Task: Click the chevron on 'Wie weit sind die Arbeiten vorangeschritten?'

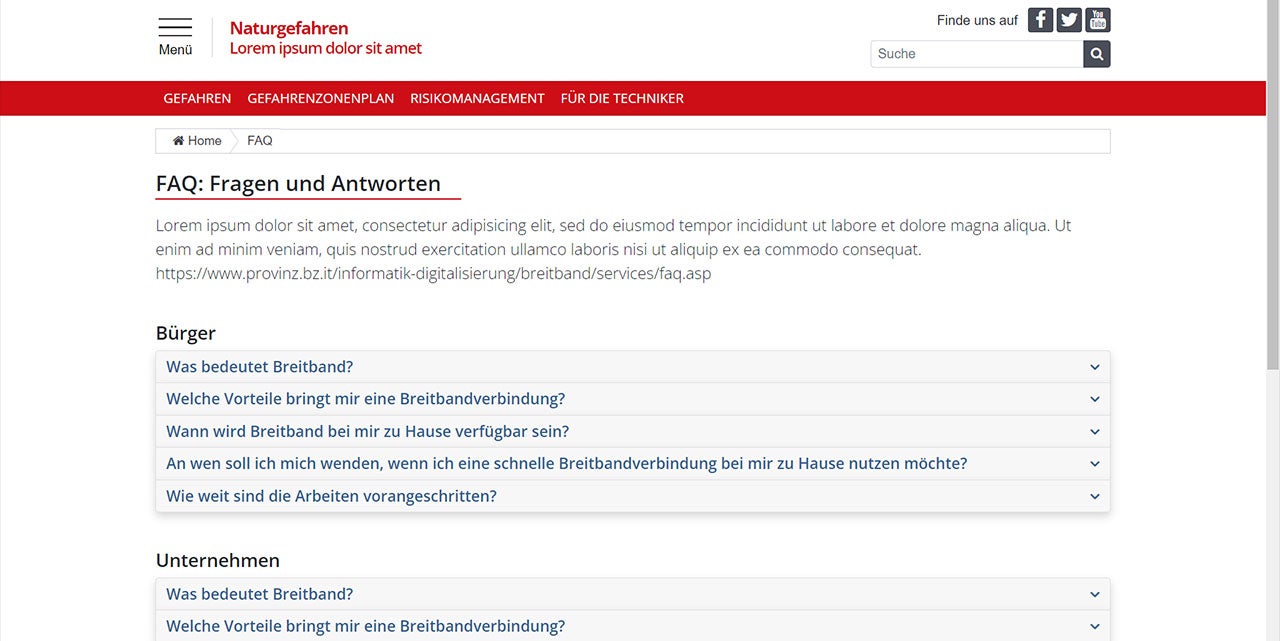Action: pyautogui.click(x=1094, y=497)
